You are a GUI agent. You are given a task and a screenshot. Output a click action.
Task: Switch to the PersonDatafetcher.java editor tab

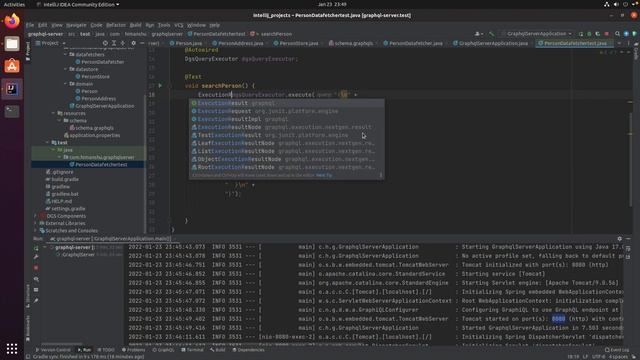pyautogui.click(x=413, y=43)
